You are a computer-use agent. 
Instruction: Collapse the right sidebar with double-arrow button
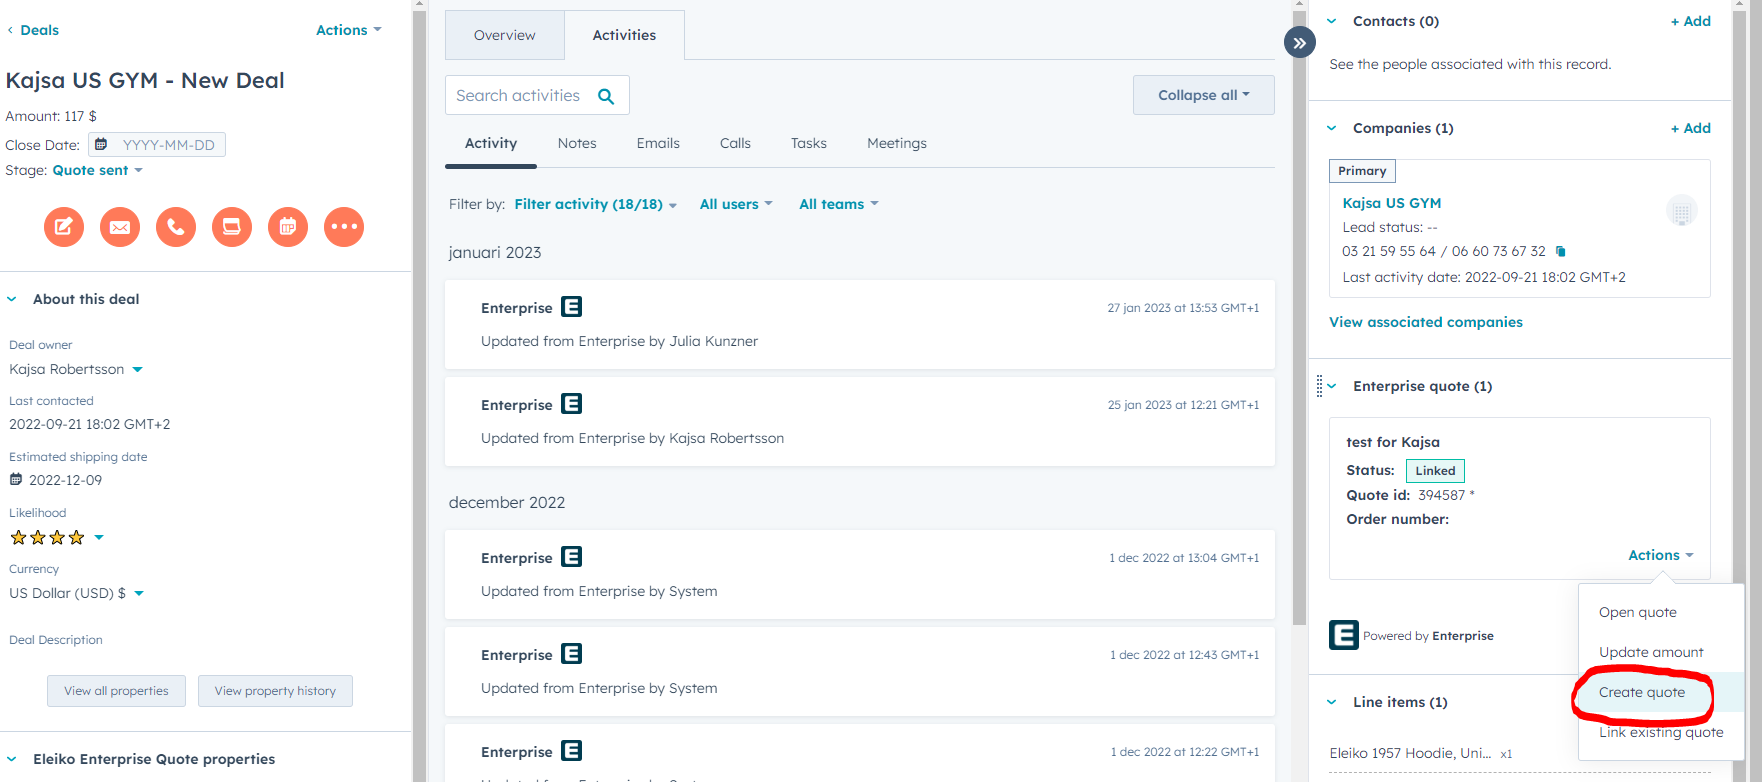click(x=1299, y=43)
